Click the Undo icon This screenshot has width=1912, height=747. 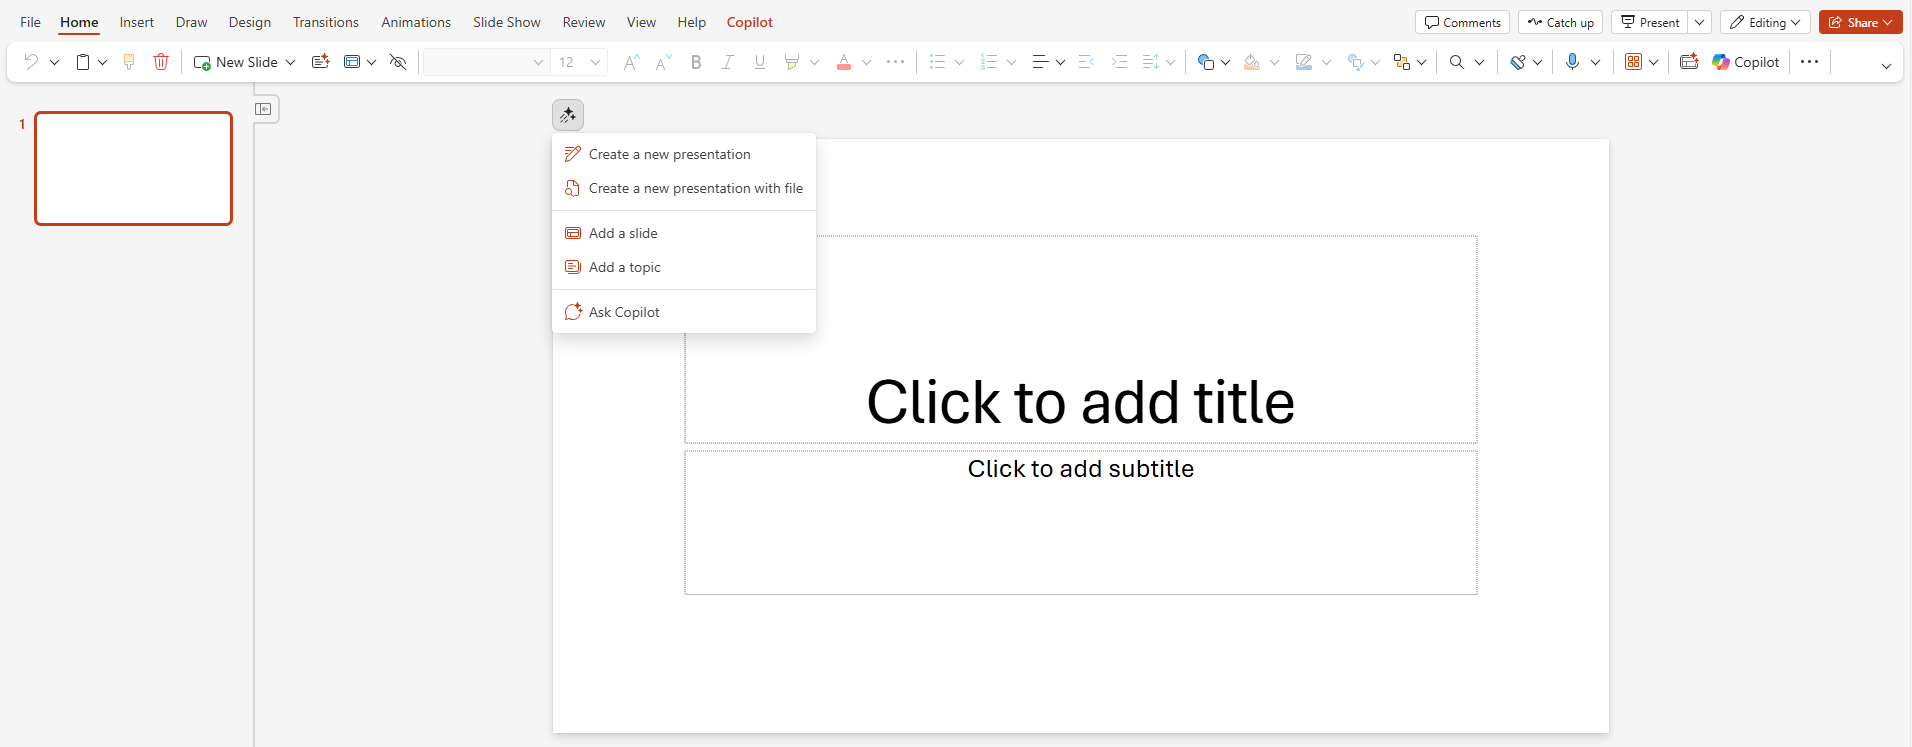click(31, 62)
